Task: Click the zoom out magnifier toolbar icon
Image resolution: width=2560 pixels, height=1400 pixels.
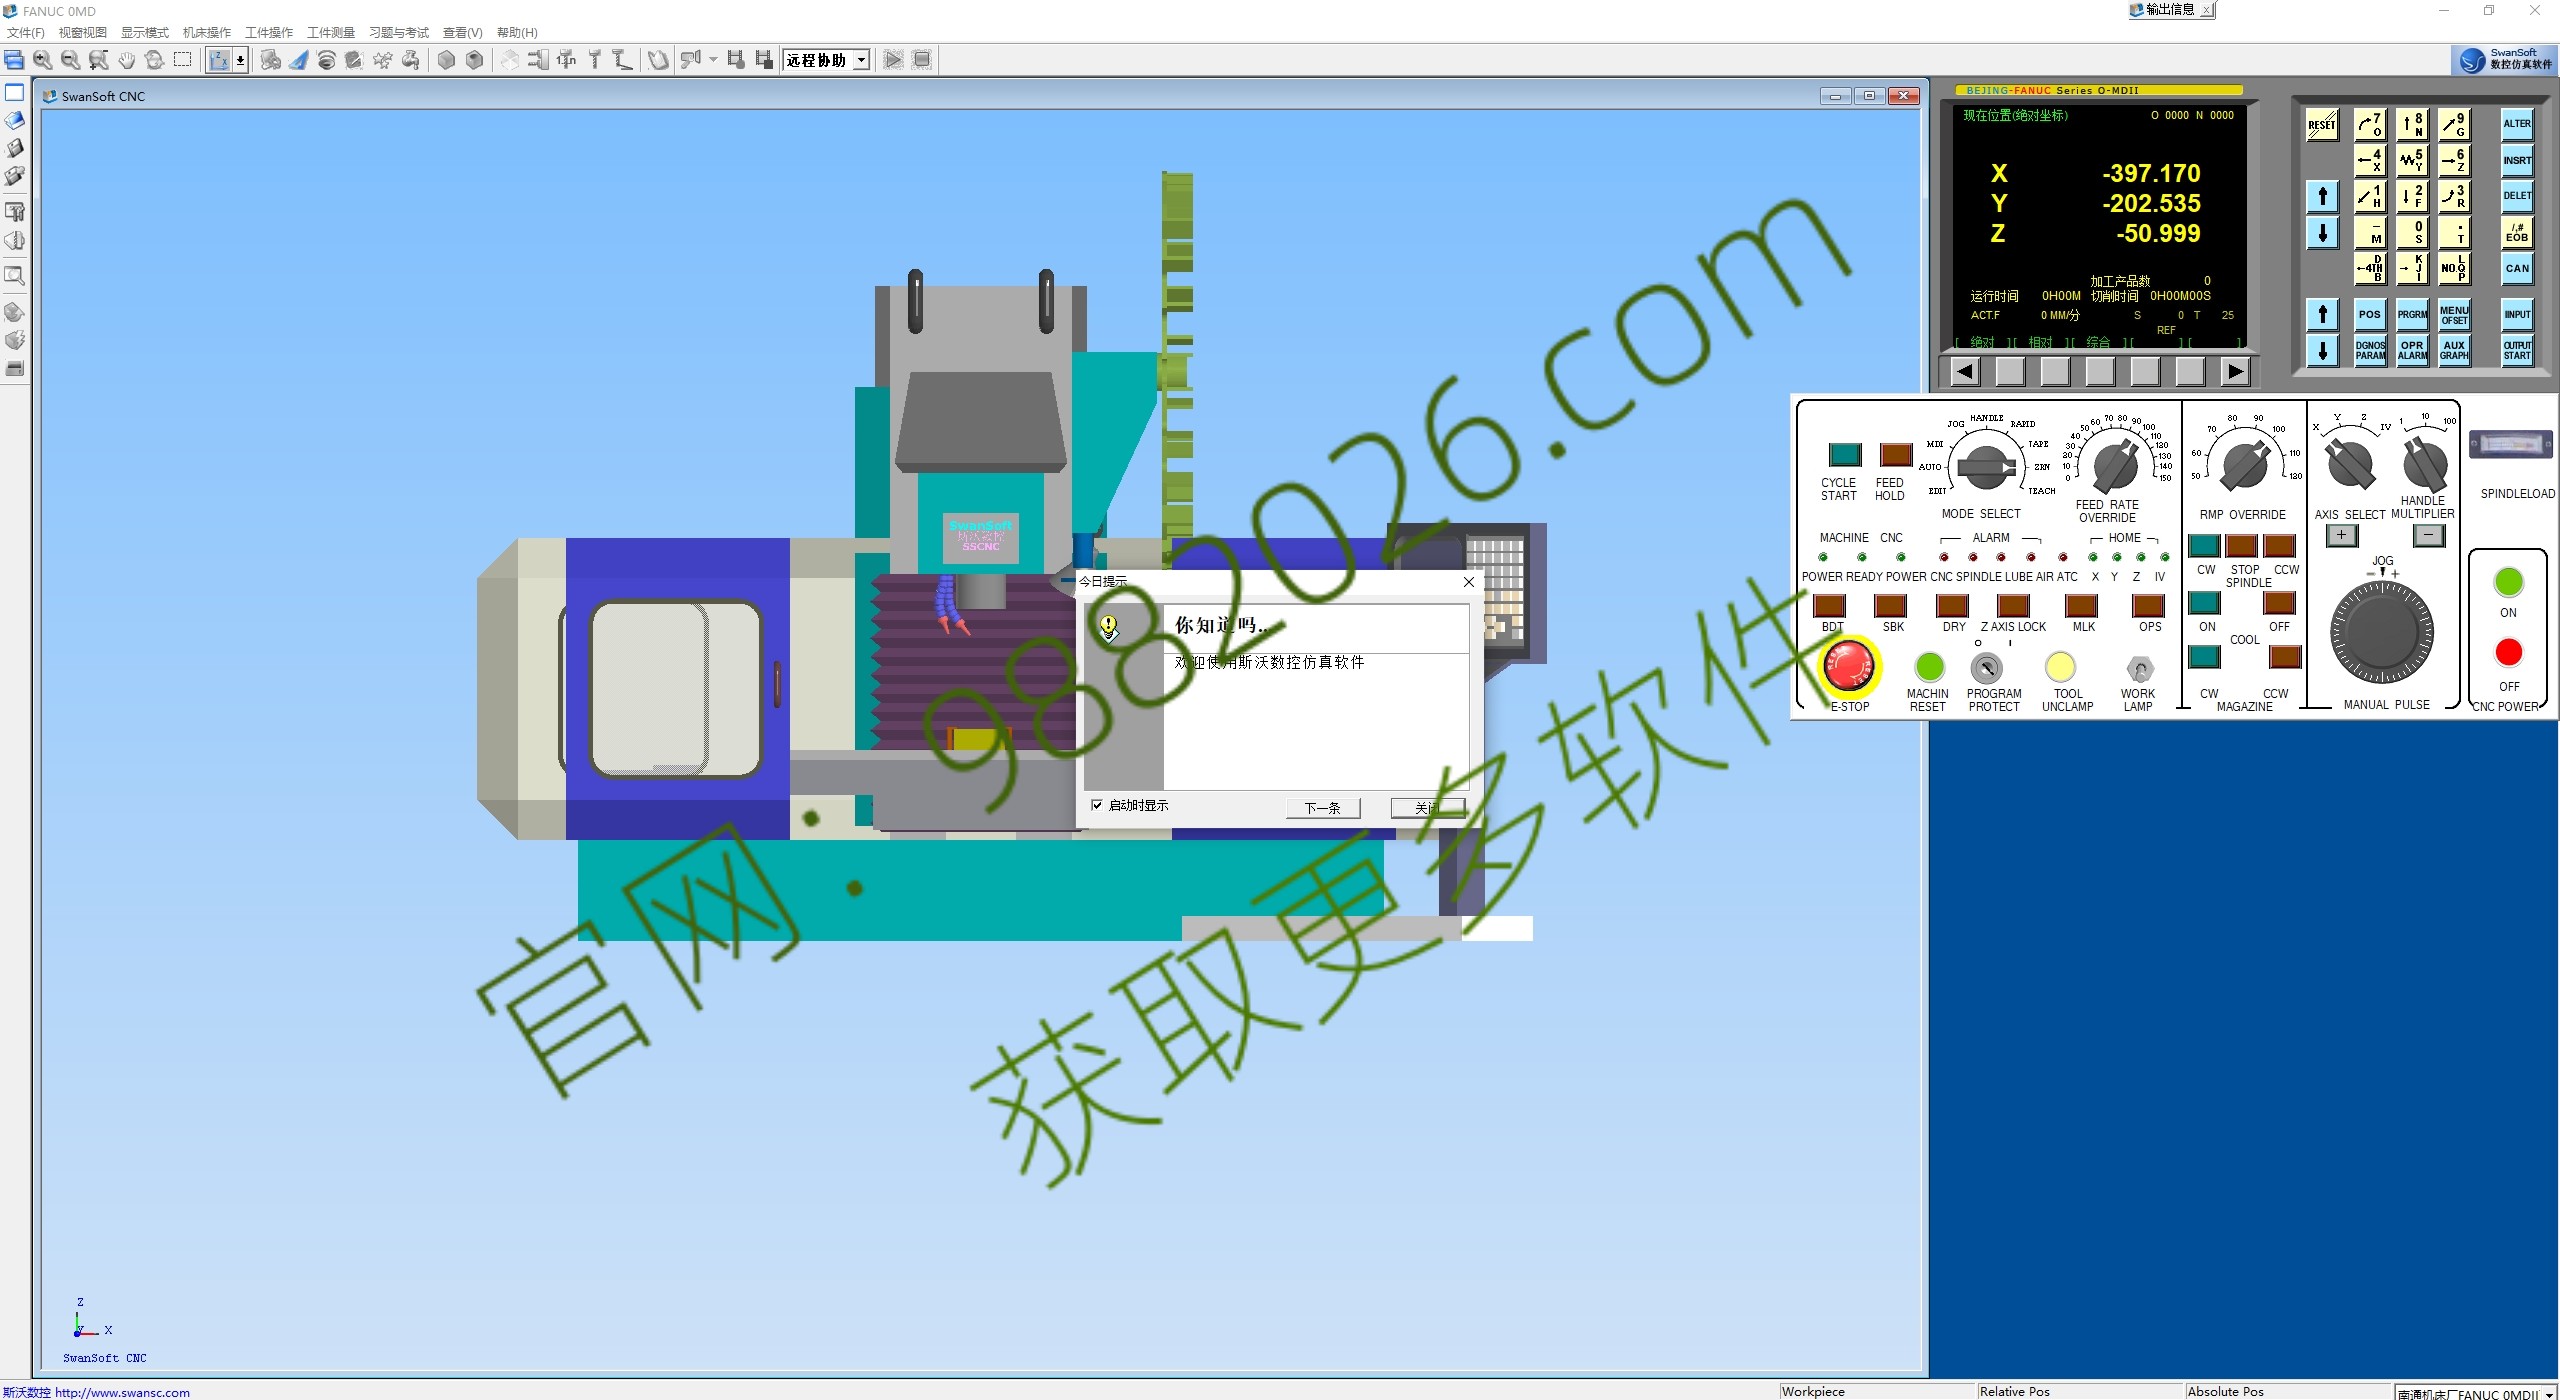Action: tap(70, 60)
